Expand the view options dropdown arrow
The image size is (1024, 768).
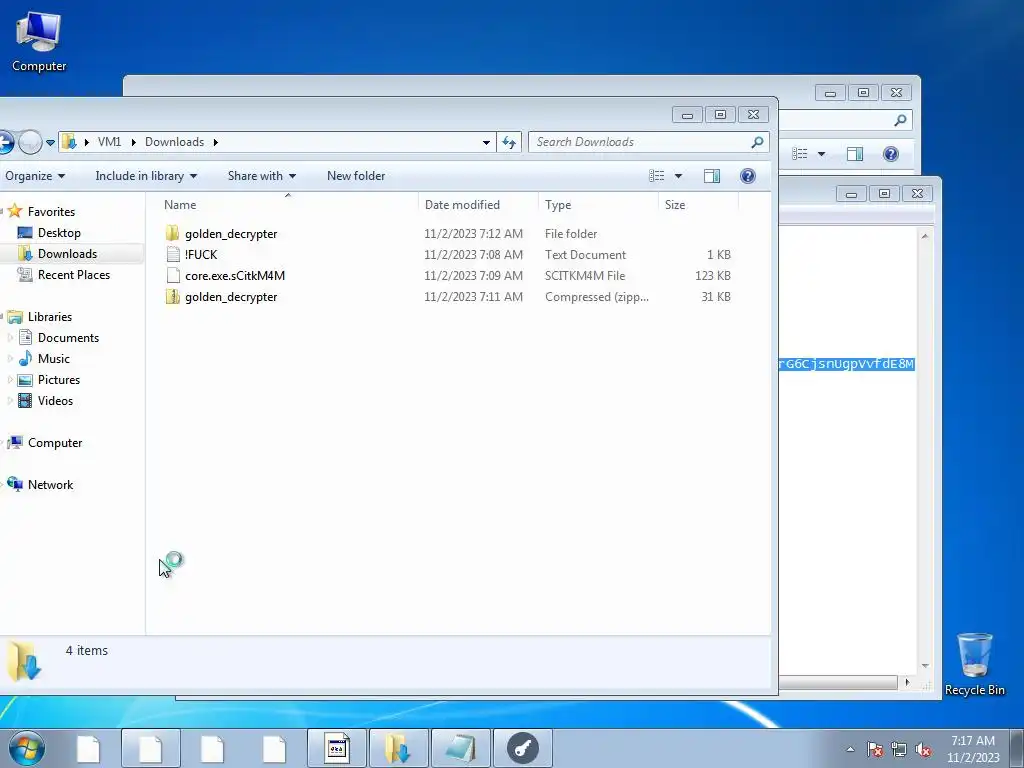coord(678,176)
